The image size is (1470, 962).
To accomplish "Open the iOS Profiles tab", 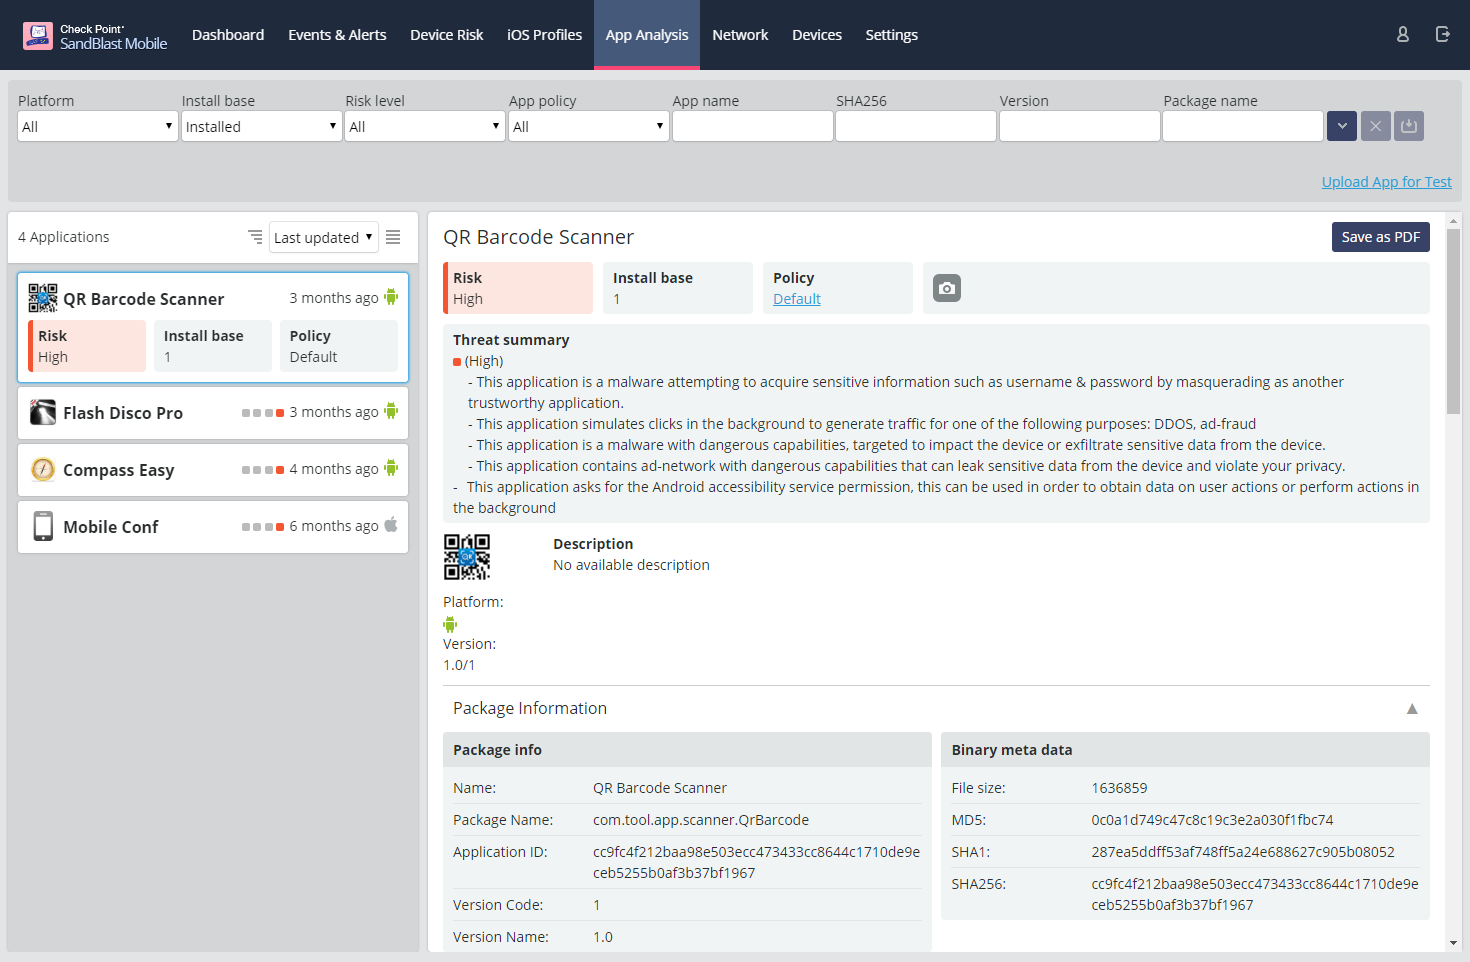I will point(544,35).
